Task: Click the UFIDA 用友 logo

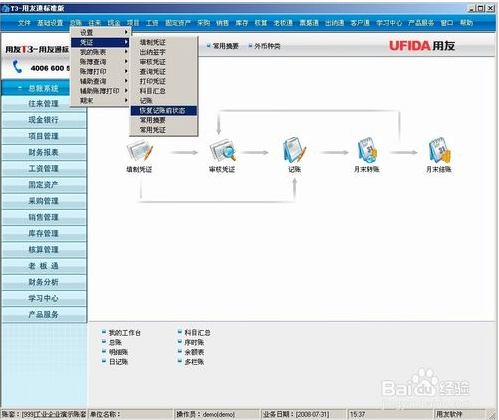Action: point(422,46)
